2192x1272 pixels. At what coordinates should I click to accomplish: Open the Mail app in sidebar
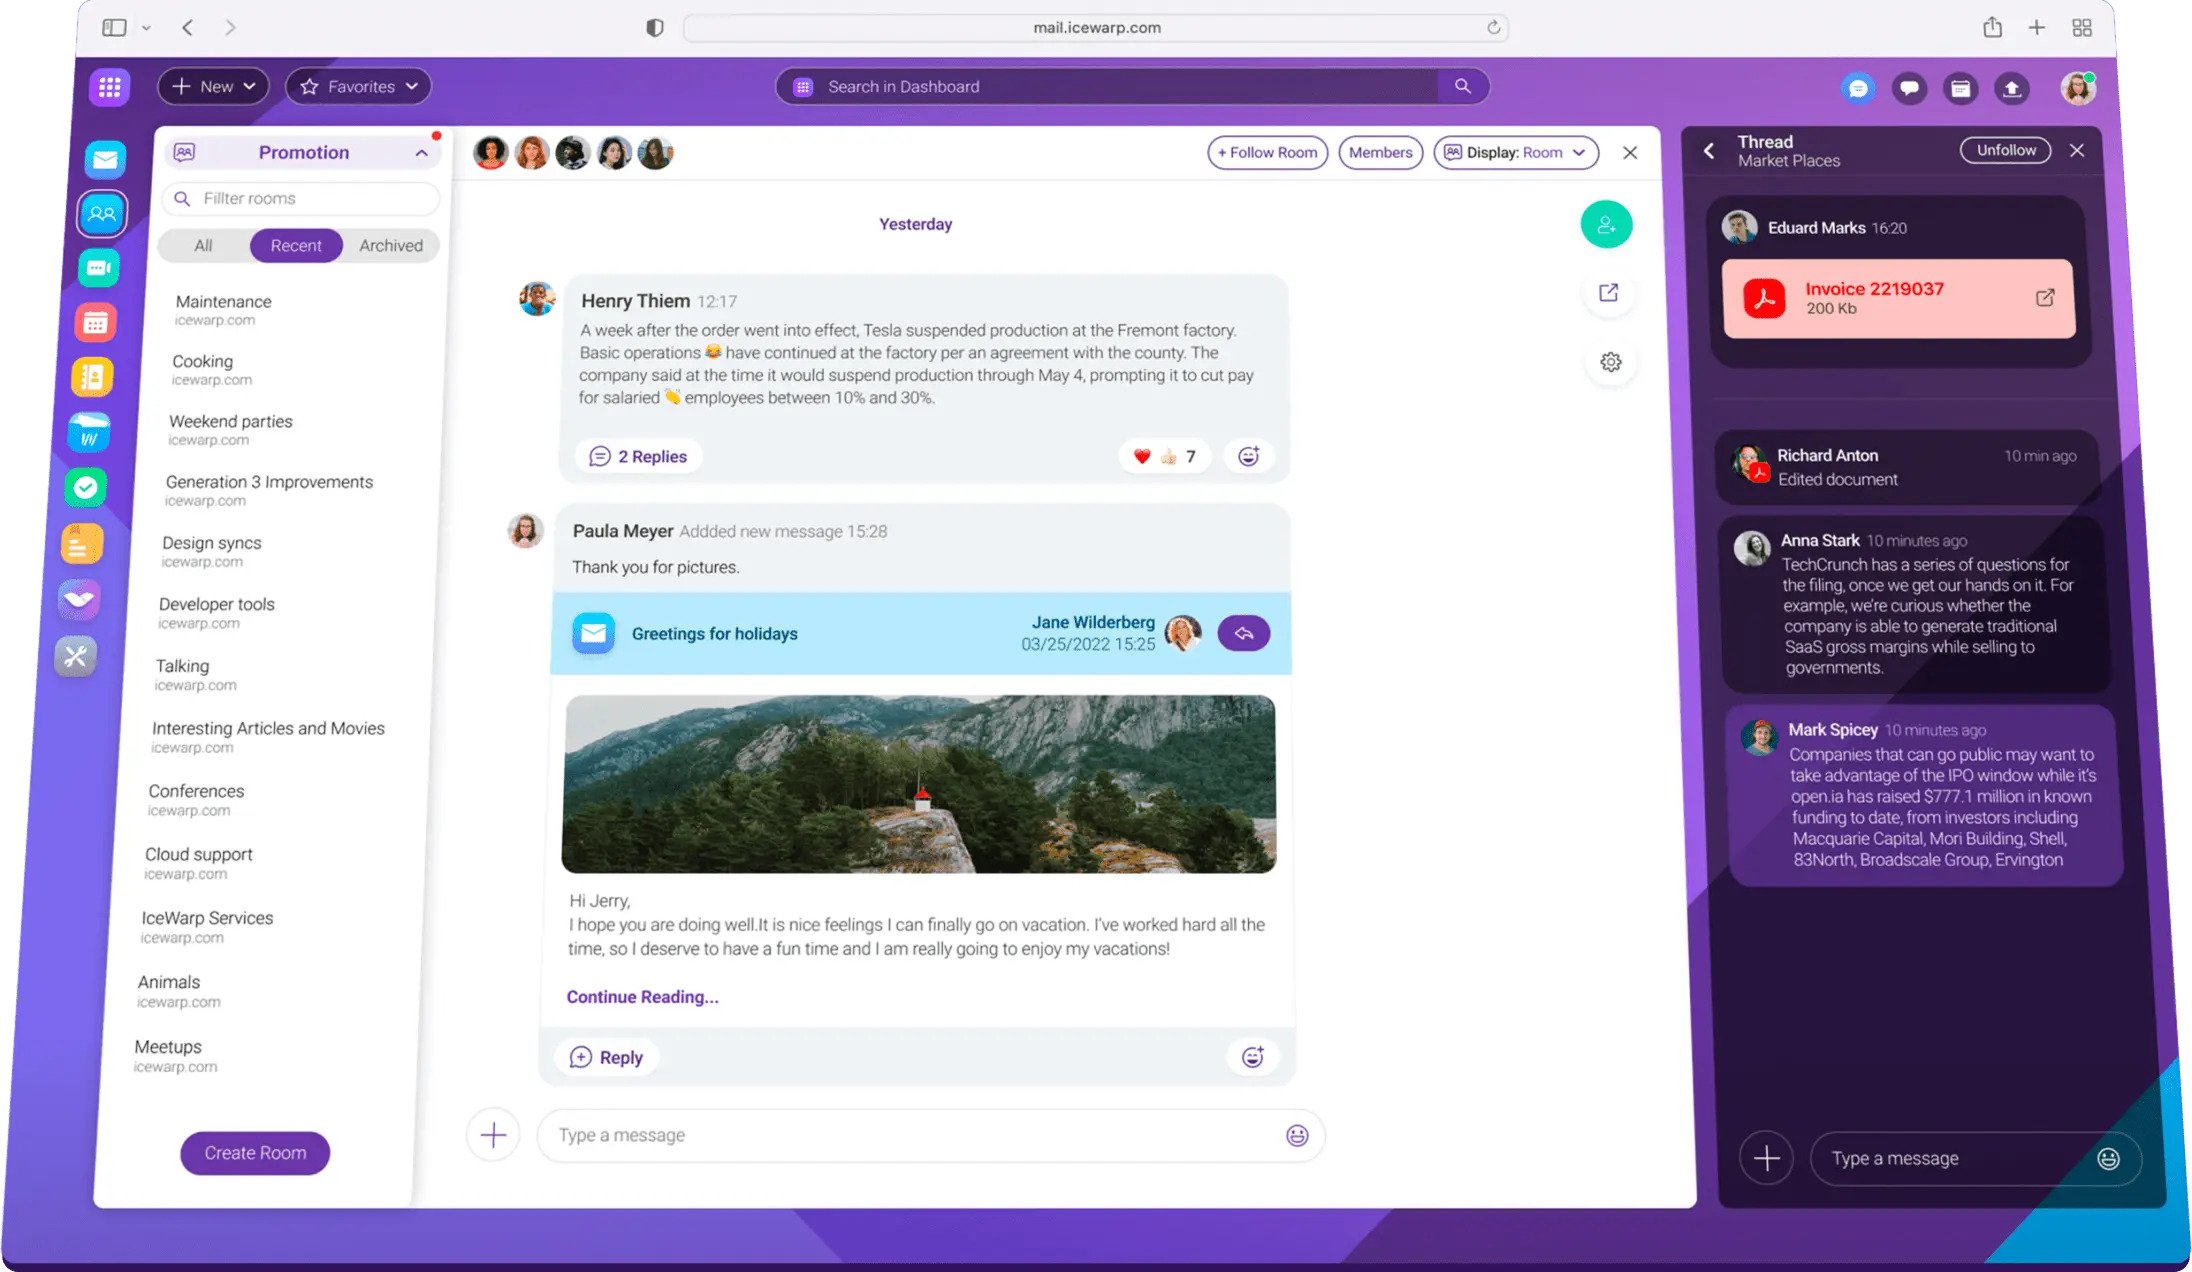(105, 159)
